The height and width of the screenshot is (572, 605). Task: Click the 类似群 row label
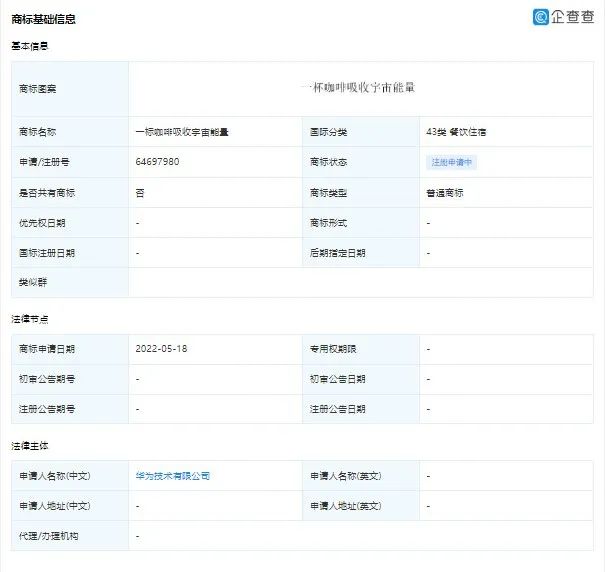click(33, 282)
